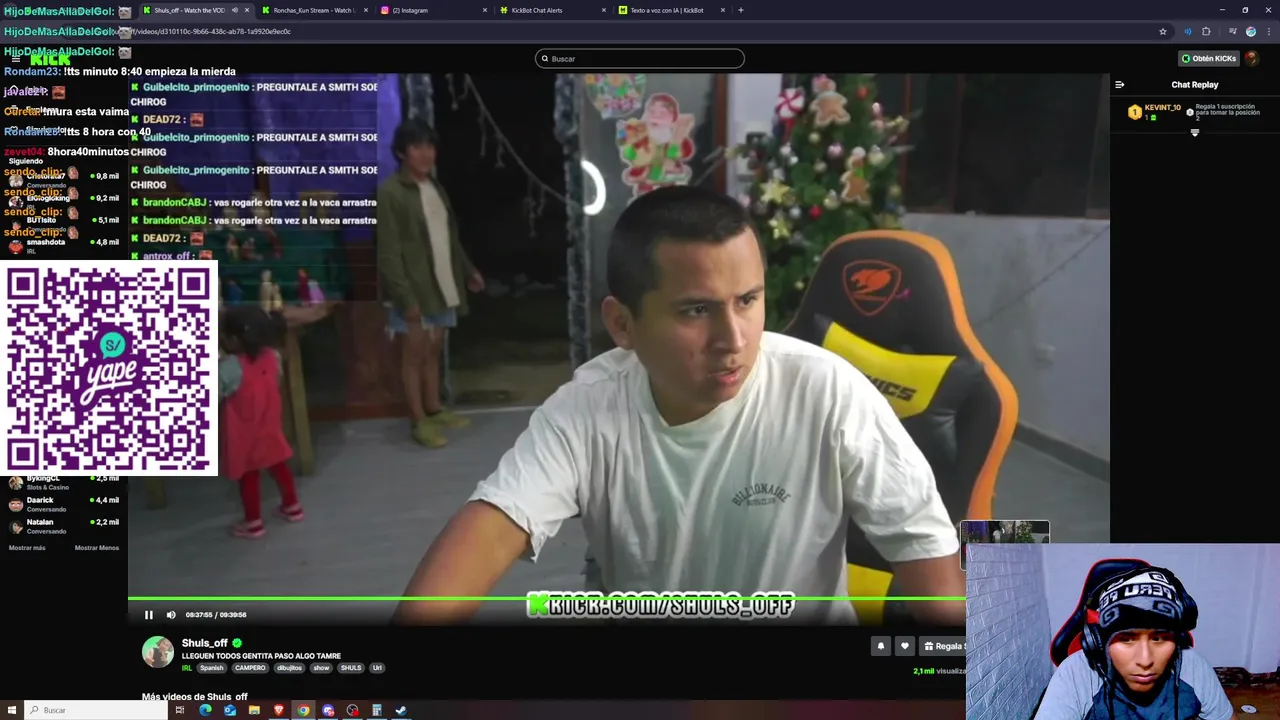Open the Kick user avatar menu

tap(1251, 58)
